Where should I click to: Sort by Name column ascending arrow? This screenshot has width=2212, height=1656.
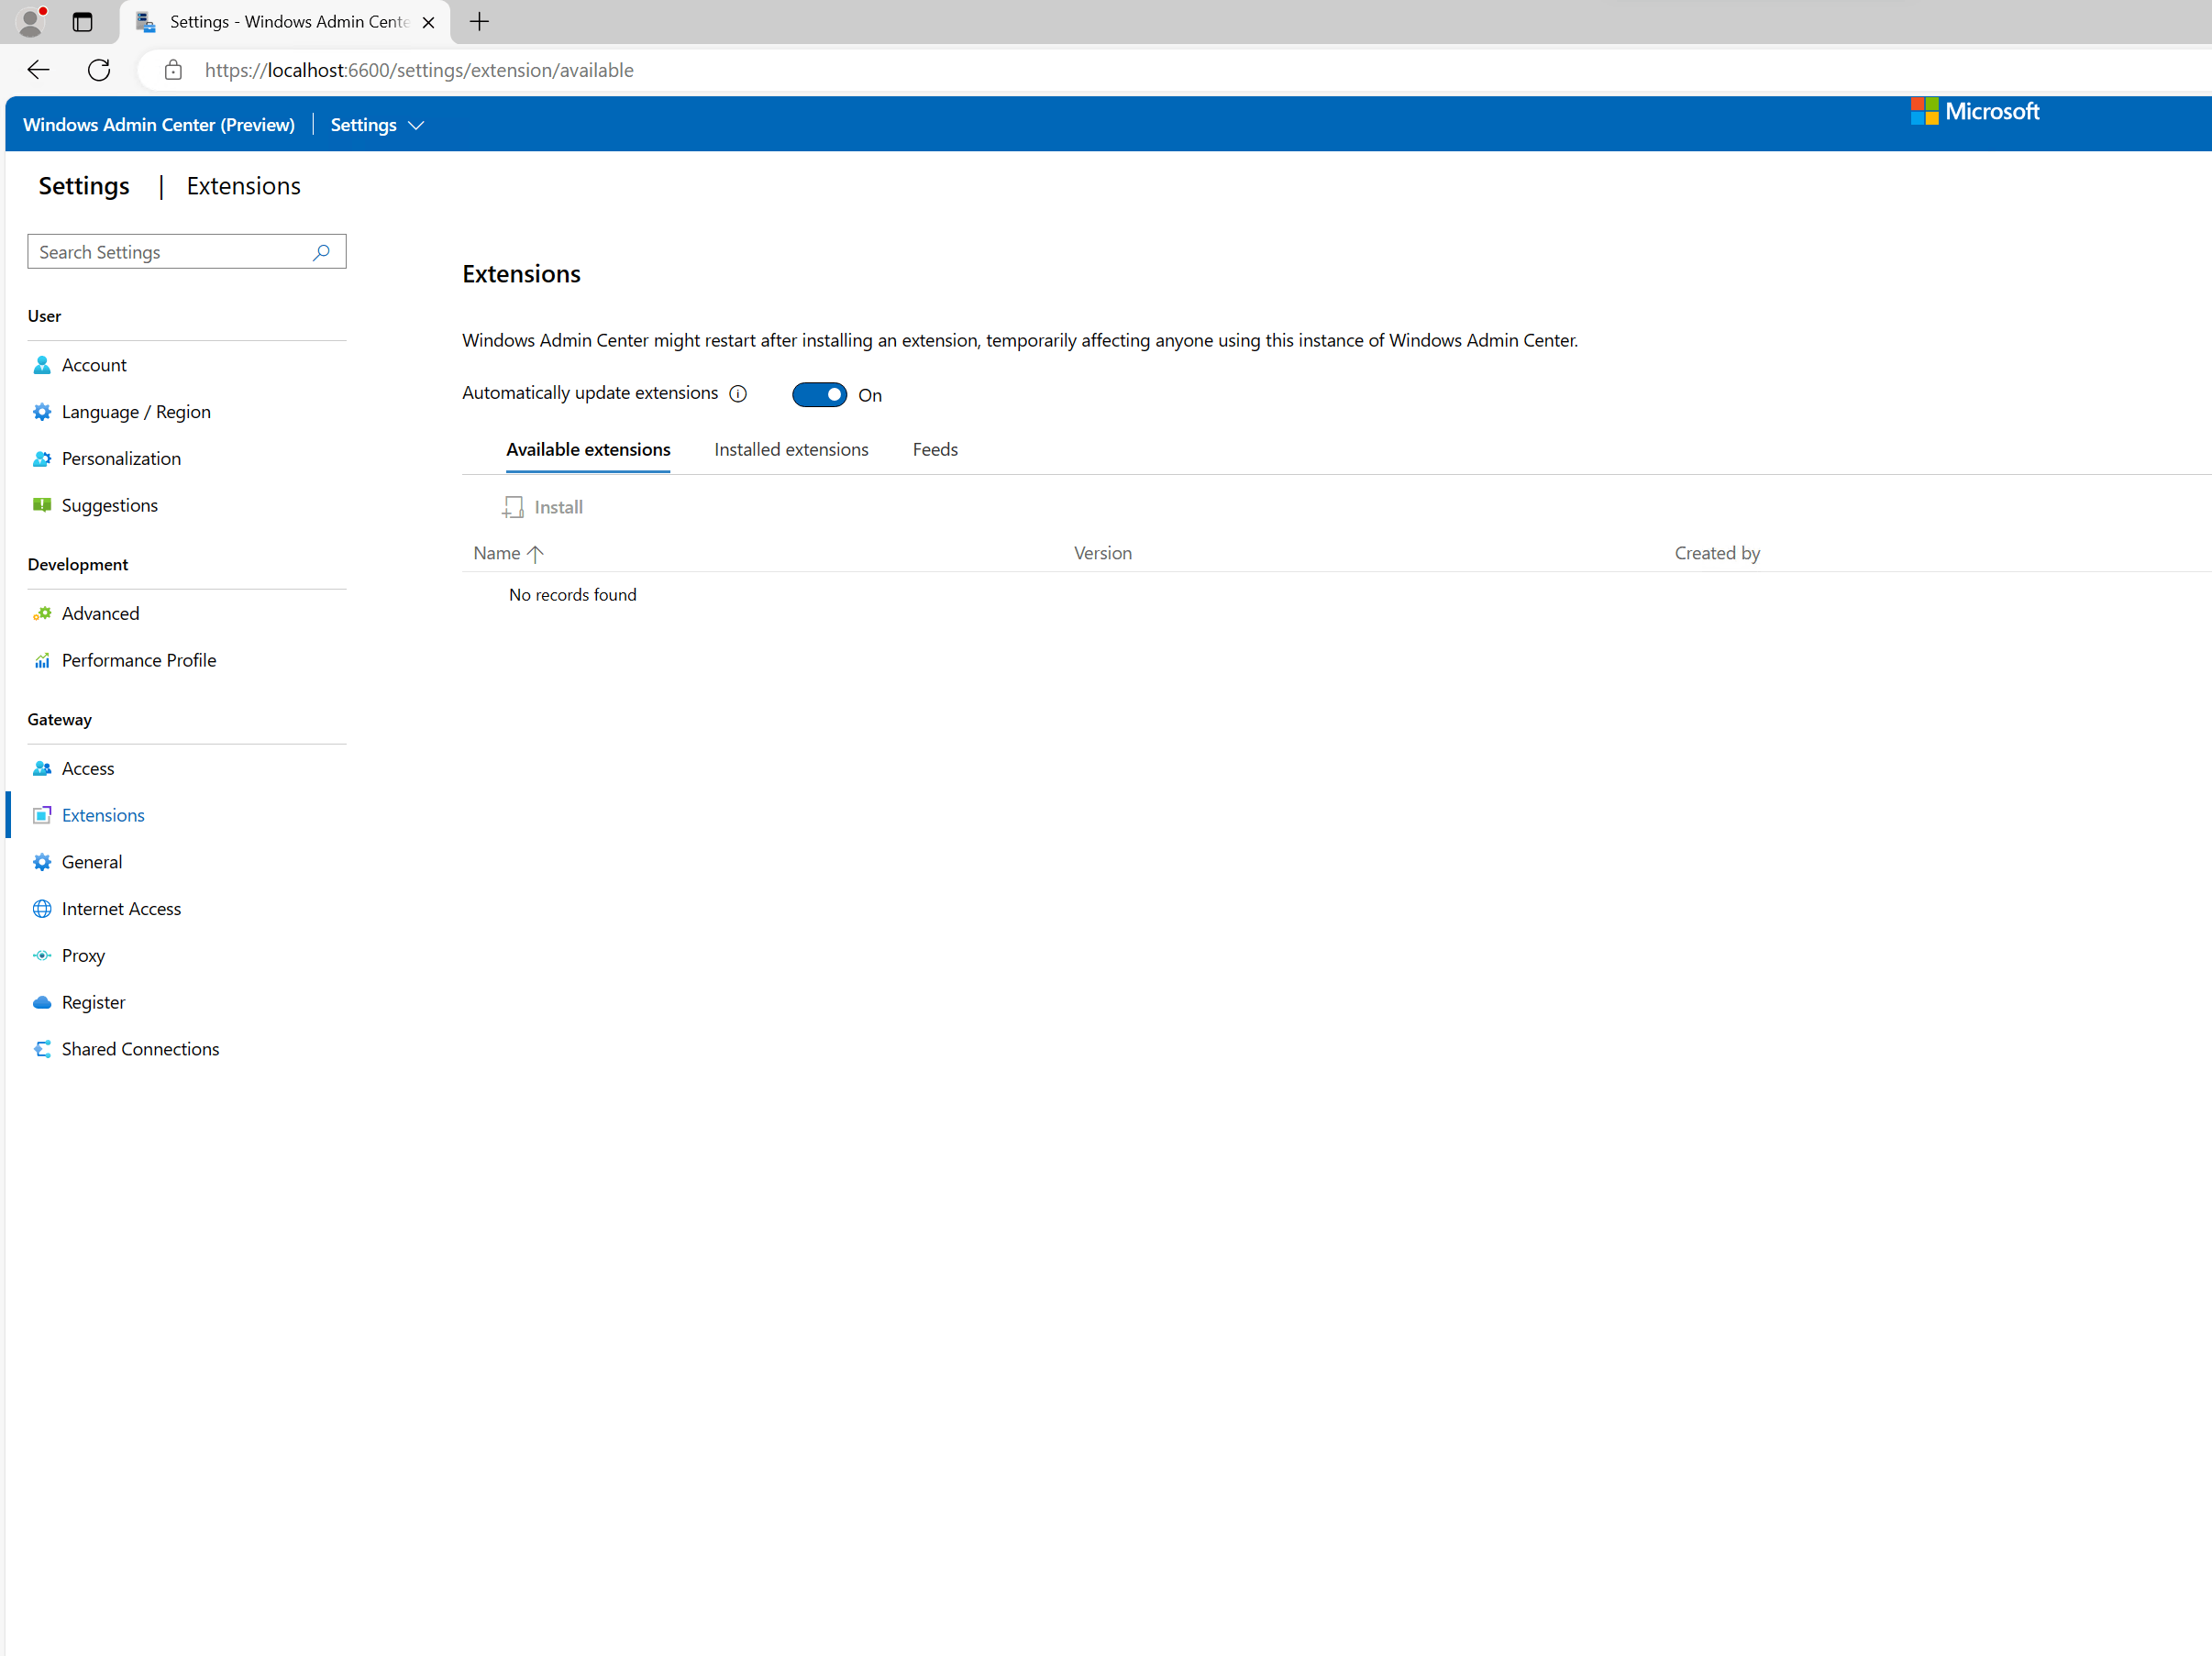coord(535,553)
